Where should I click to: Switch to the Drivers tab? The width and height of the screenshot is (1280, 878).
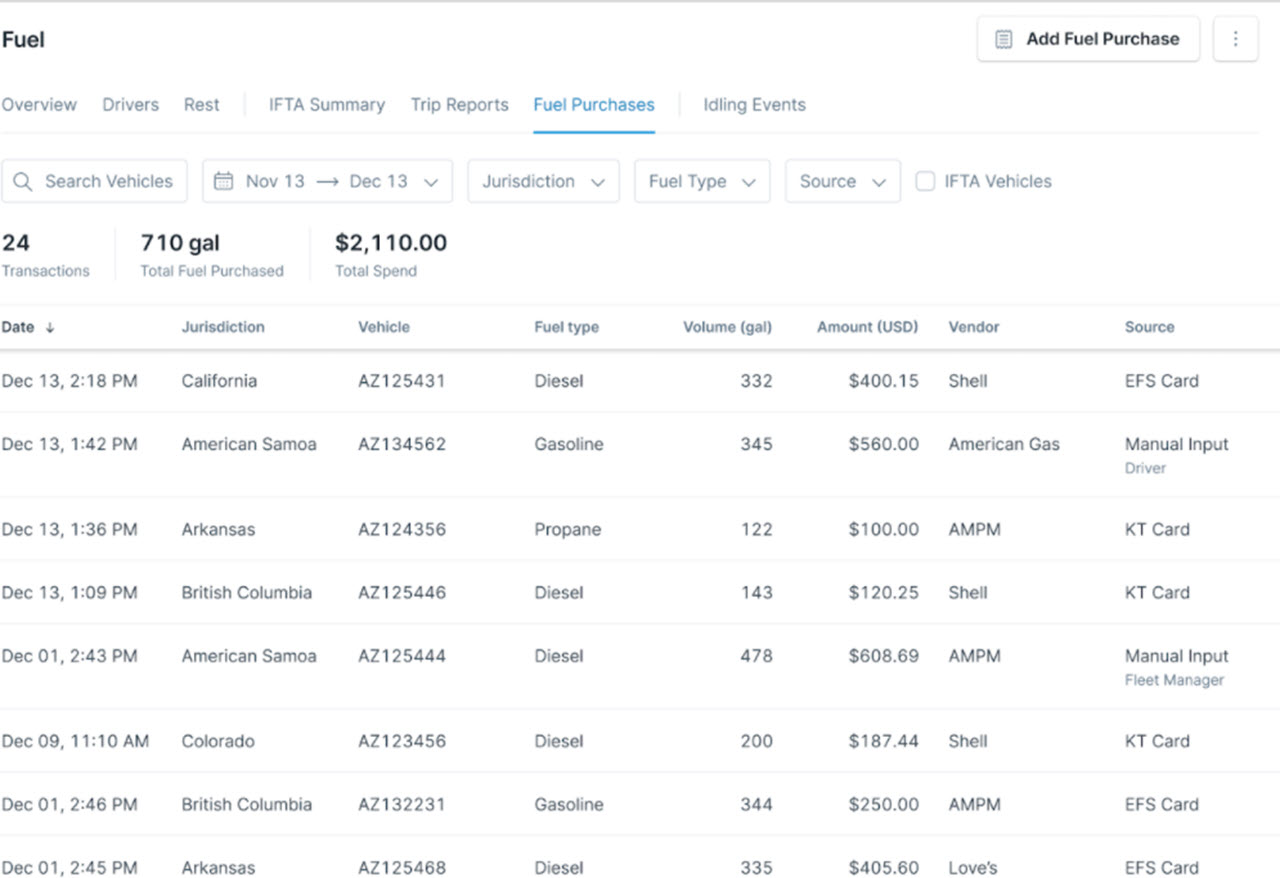pyautogui.click(x=130, y=105)
